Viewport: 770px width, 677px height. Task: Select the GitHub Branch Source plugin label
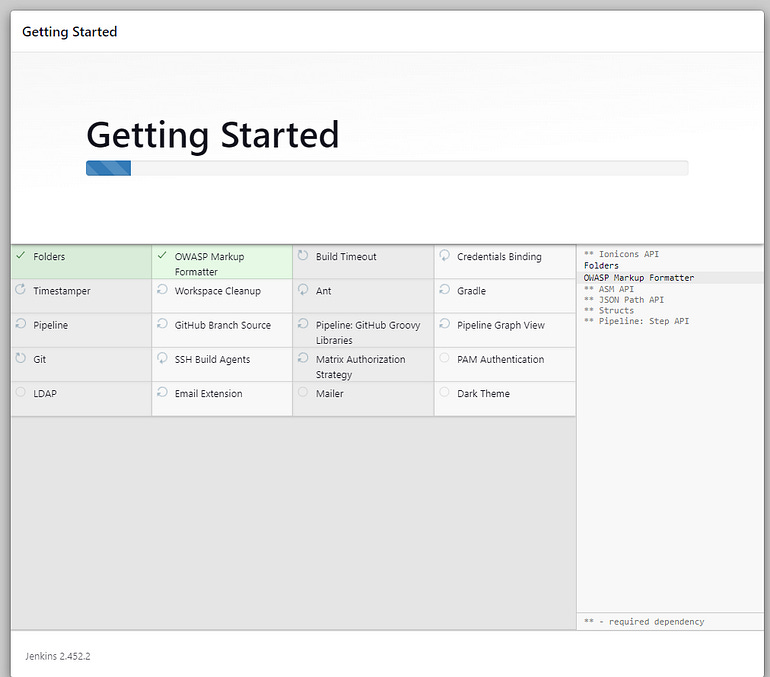222,325
